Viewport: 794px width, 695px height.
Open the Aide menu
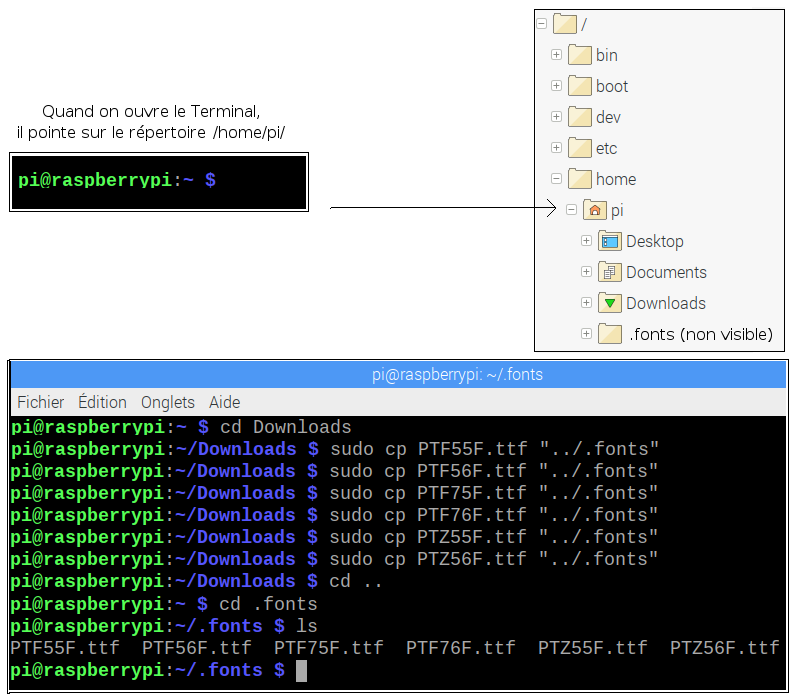pyautogui.click(x=224, y=402)
